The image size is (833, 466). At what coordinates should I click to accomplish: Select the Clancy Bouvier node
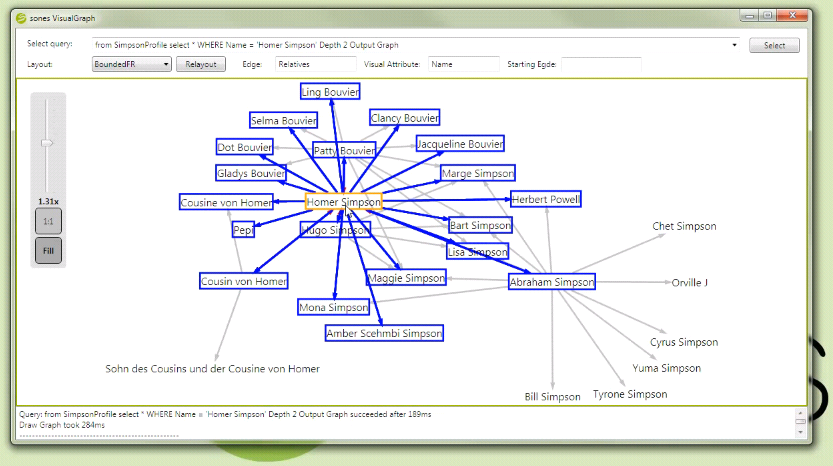(x=405, y=117)
